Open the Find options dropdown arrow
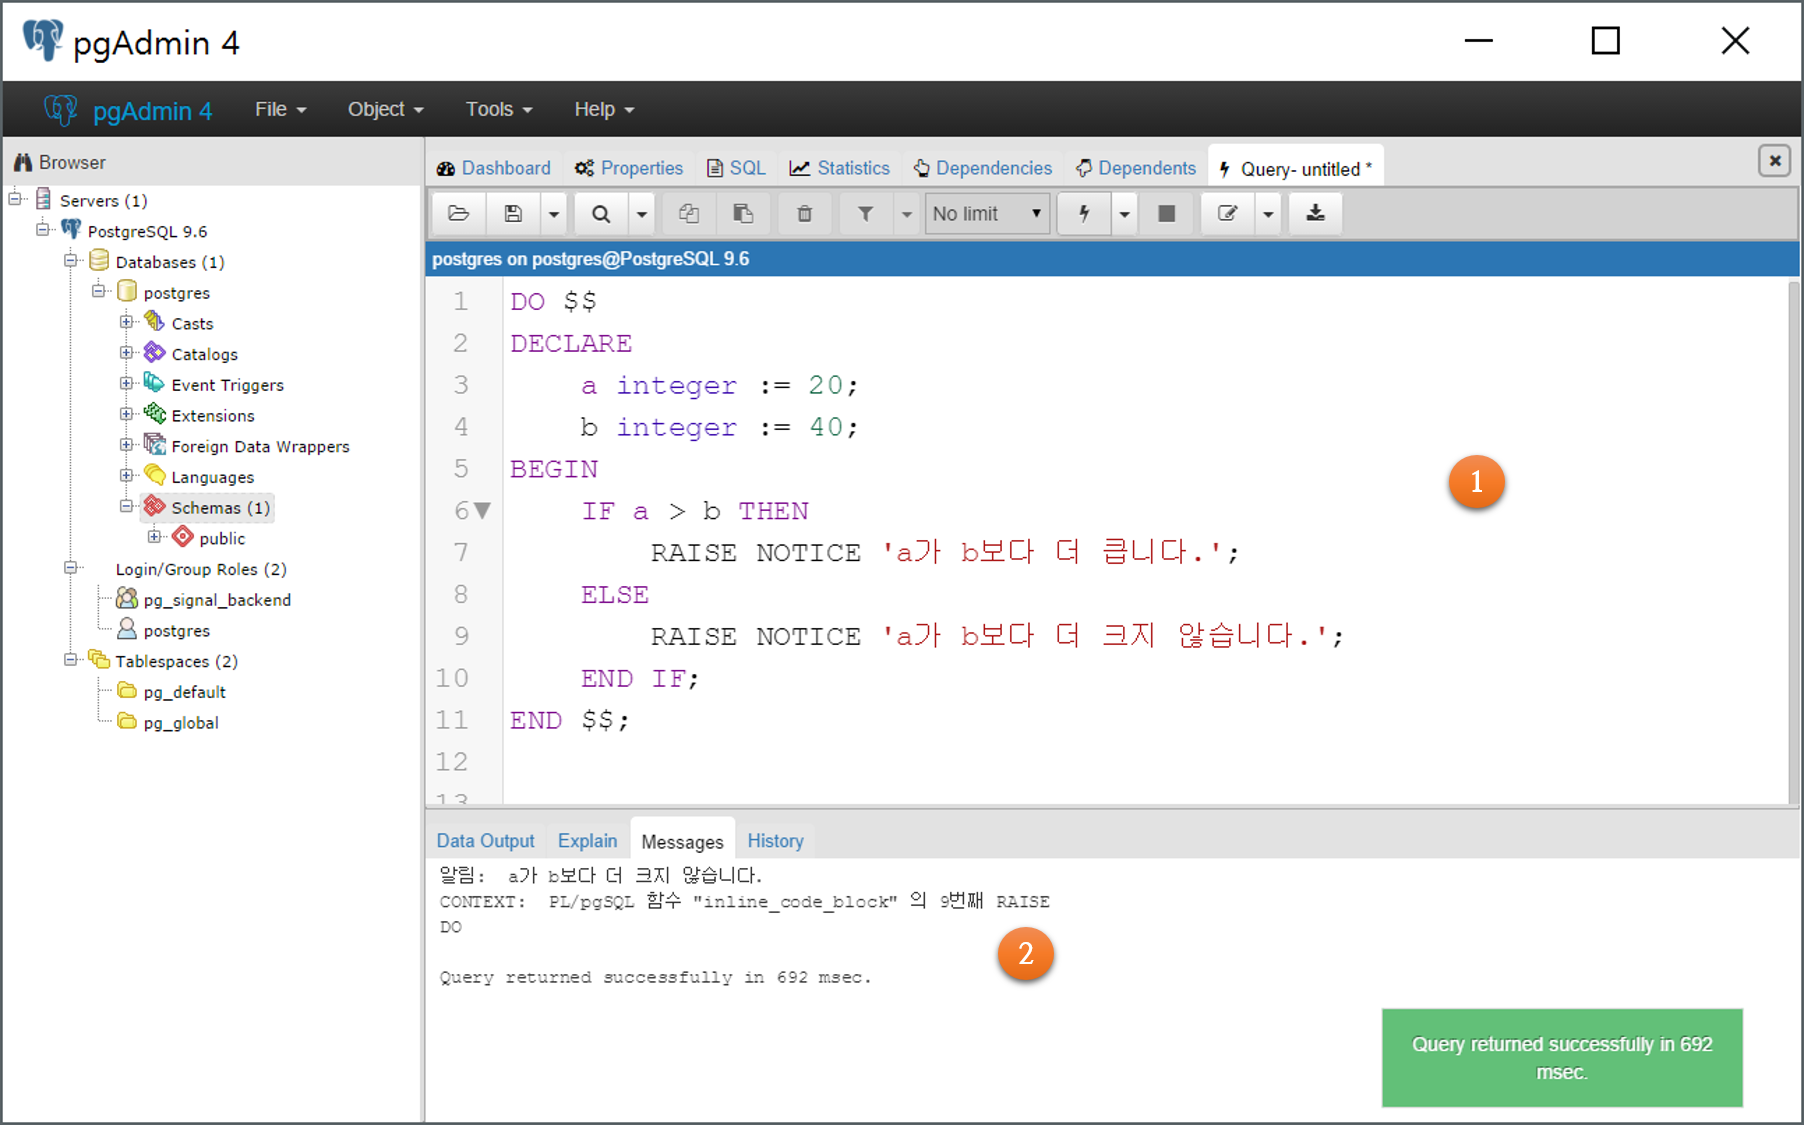Viewport: 1804px width, 1125px height. click(642, 213)
